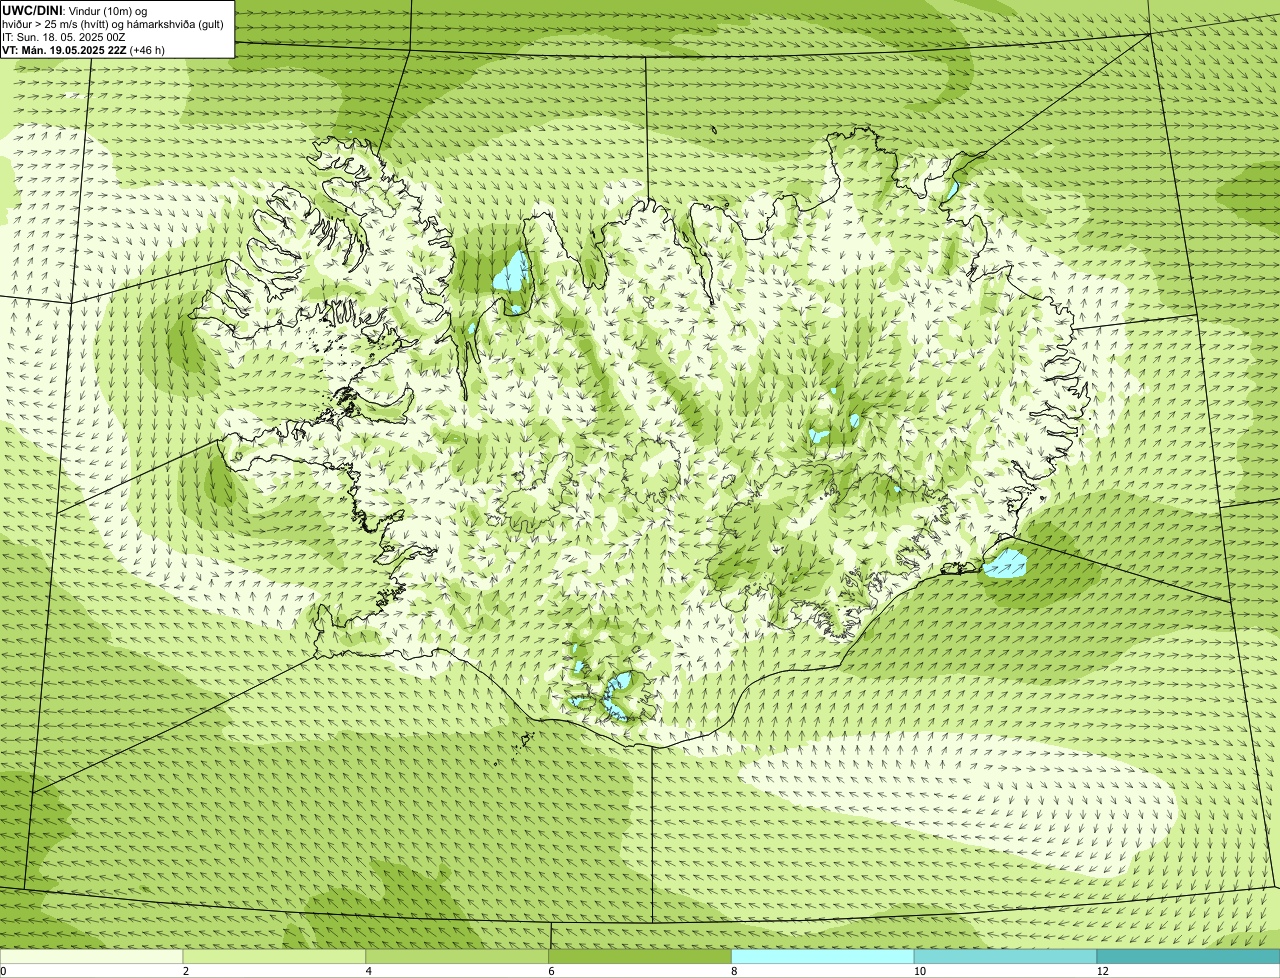1280x978 pixels.
Task: Click the '8' tick label on the scale
Action: coord(734,971)
